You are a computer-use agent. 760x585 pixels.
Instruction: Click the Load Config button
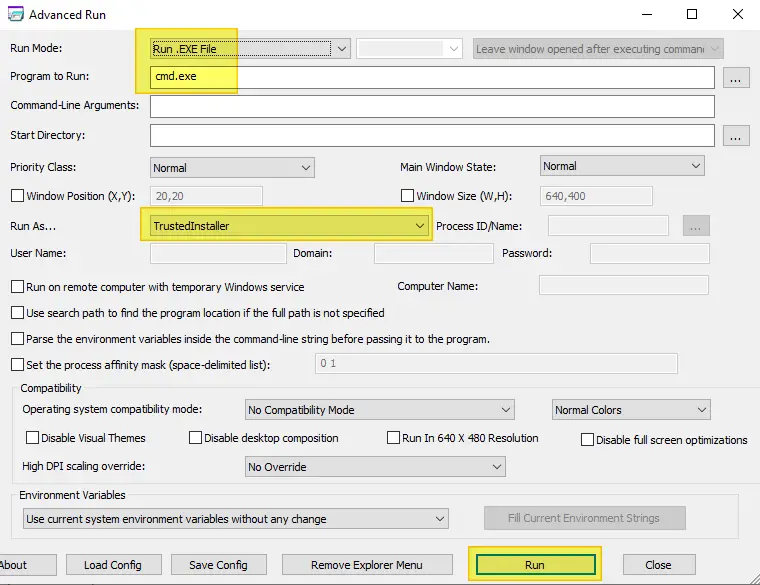[113, 565]
